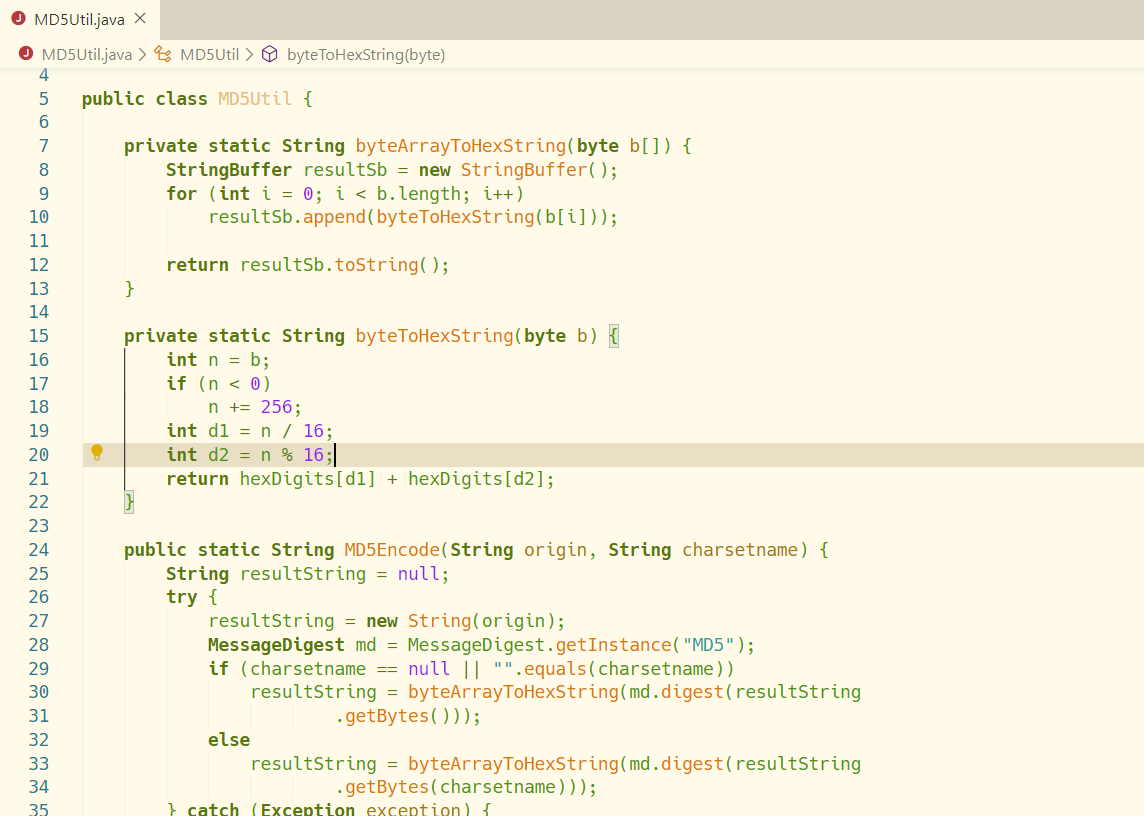Click 'for' keyword on line 9
Viewport: 1144px width, 816px height.
pos(182,193)
